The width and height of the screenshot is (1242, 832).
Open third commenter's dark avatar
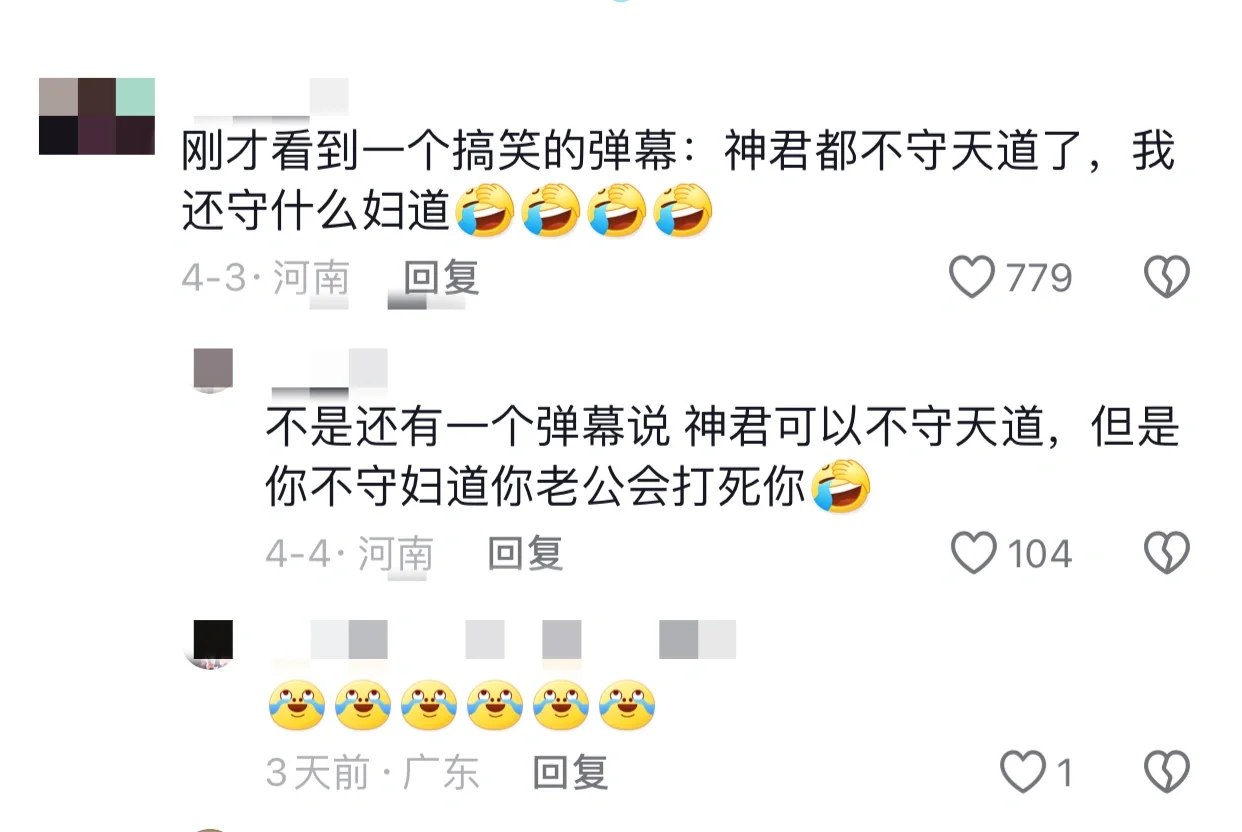(212, 643)
